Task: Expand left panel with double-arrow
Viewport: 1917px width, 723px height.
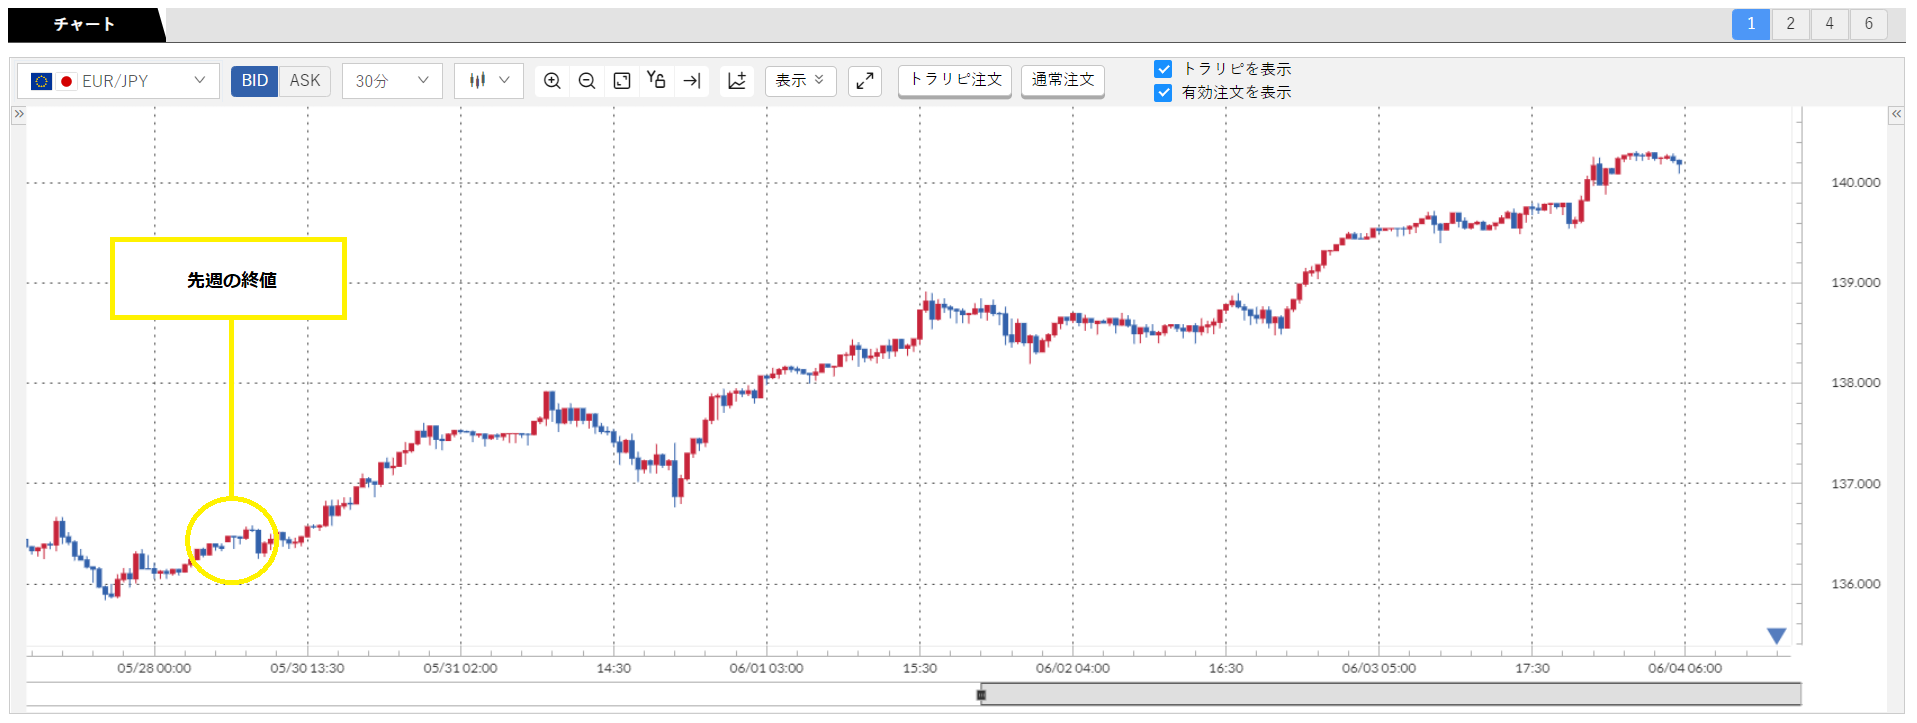Action: click(18, 114)
